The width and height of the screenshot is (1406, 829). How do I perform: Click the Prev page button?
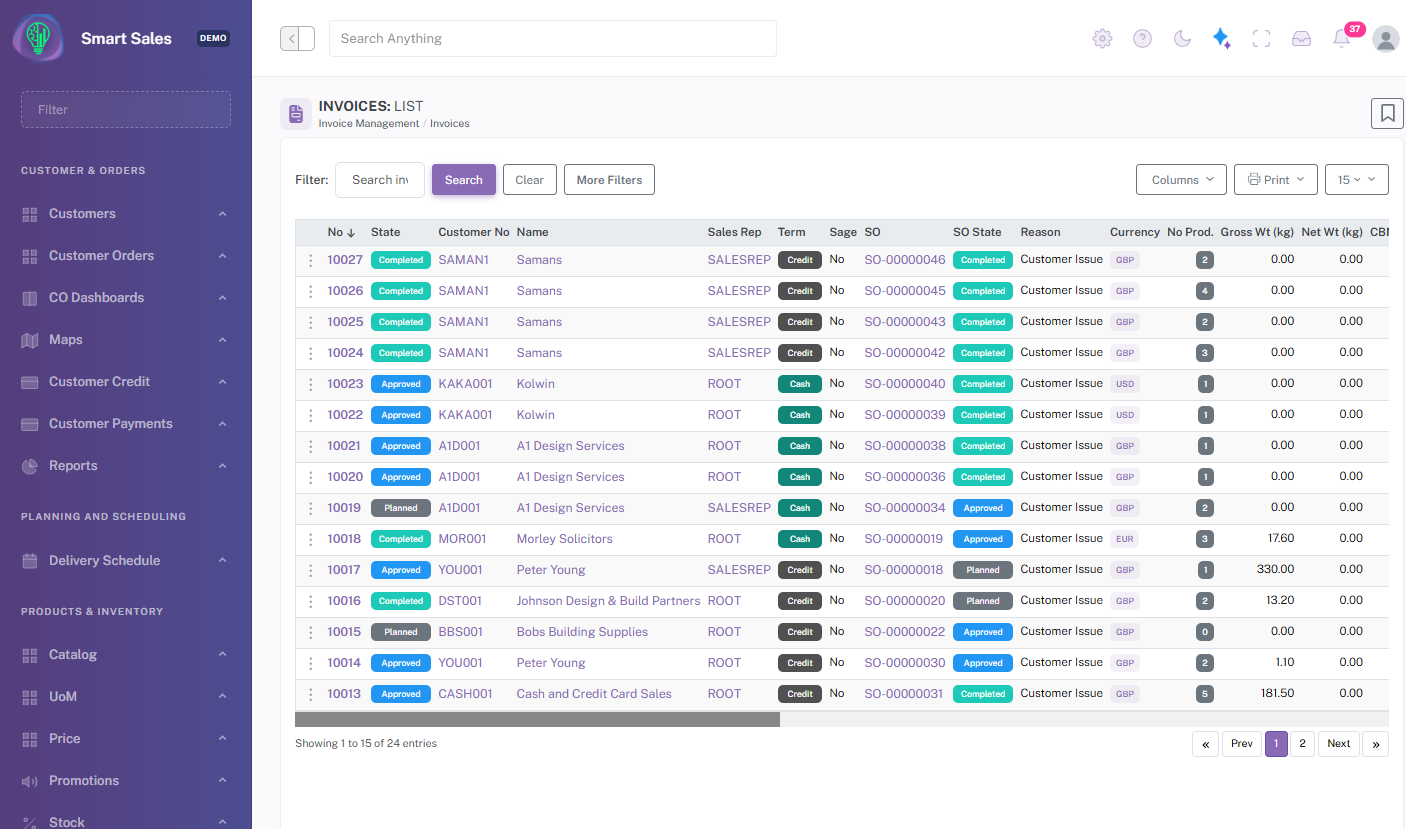tap(1242, 744)
